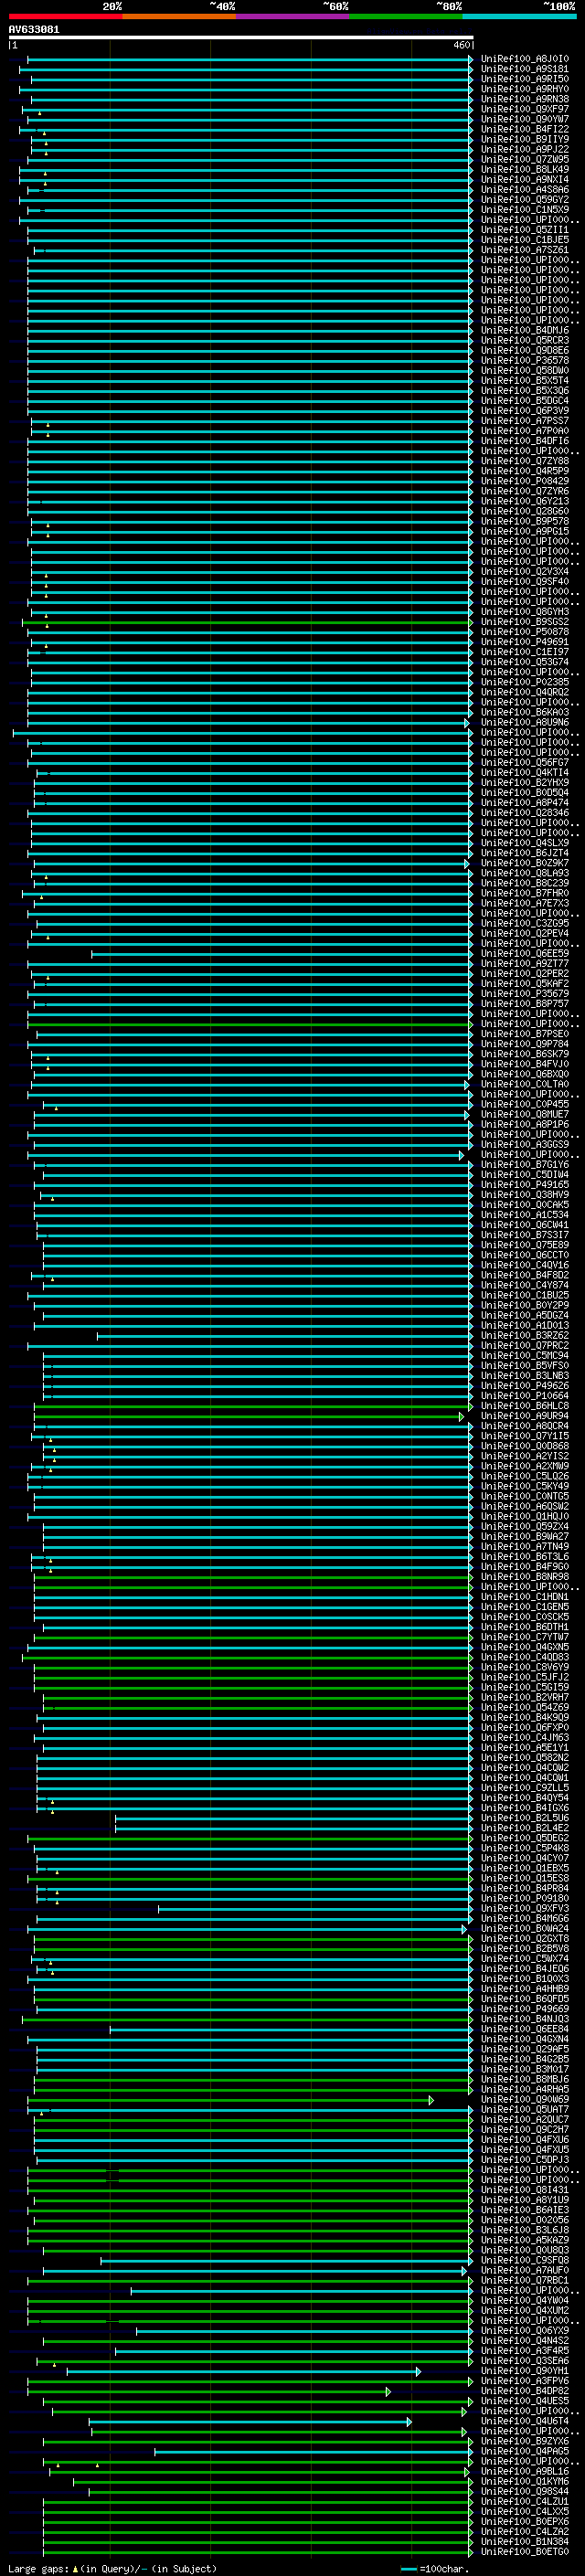This screenshot has width=585, height=2576.
Task: Open hit UniRef100_A9RN38
Action: tap(525, 99)
